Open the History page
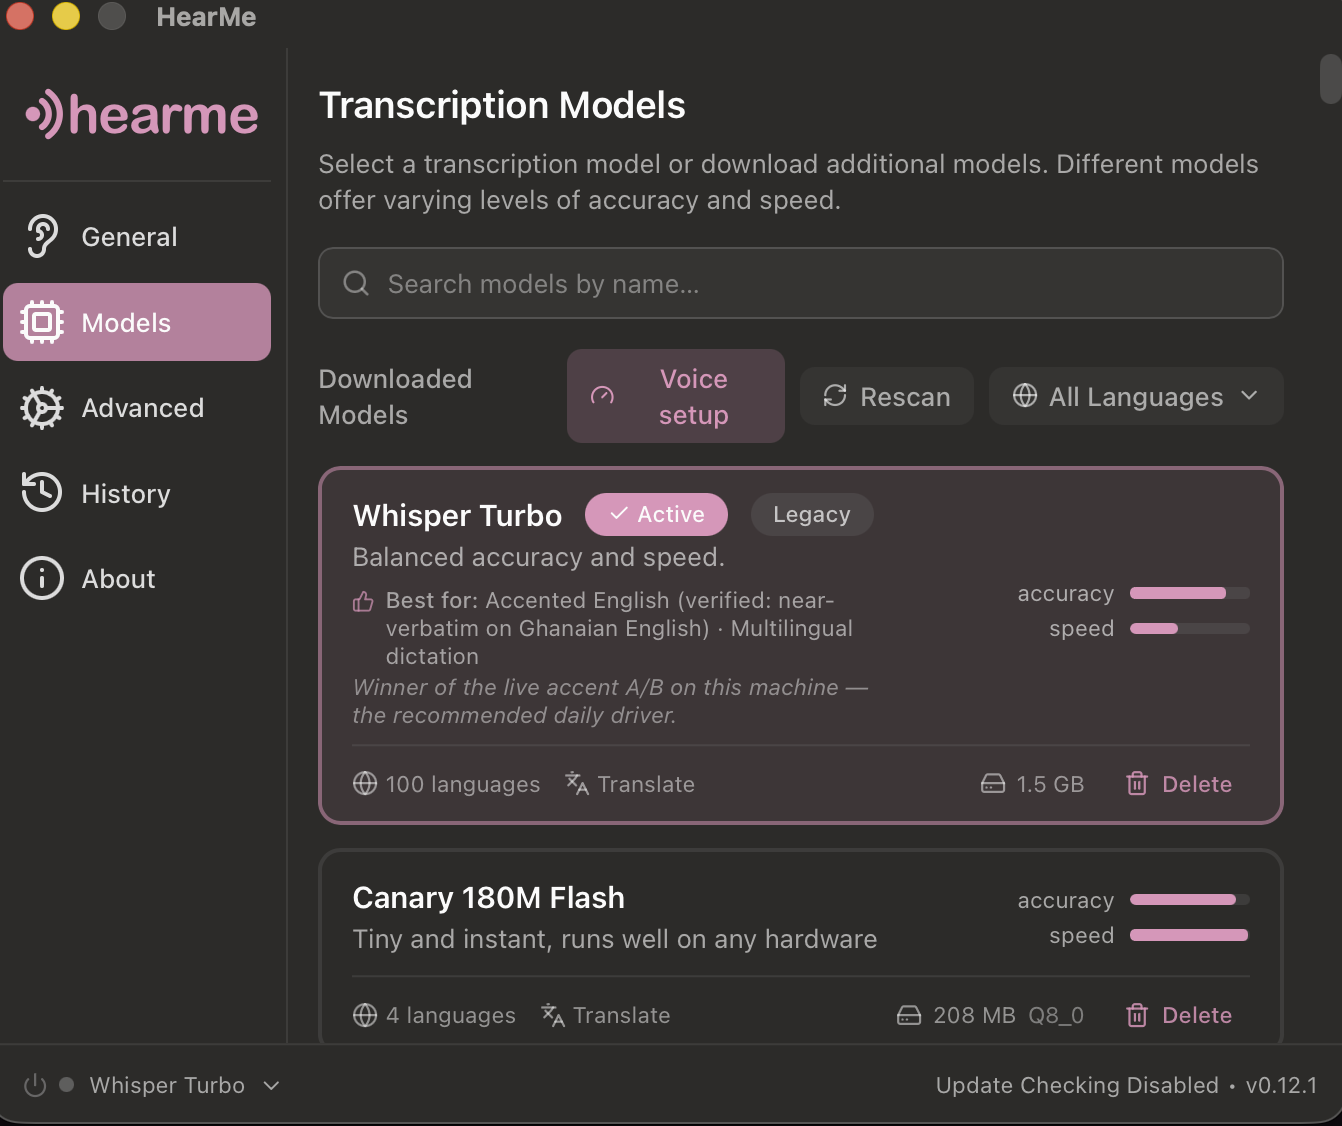This screenshot has width=1342, height=1126. click(137, 493)
